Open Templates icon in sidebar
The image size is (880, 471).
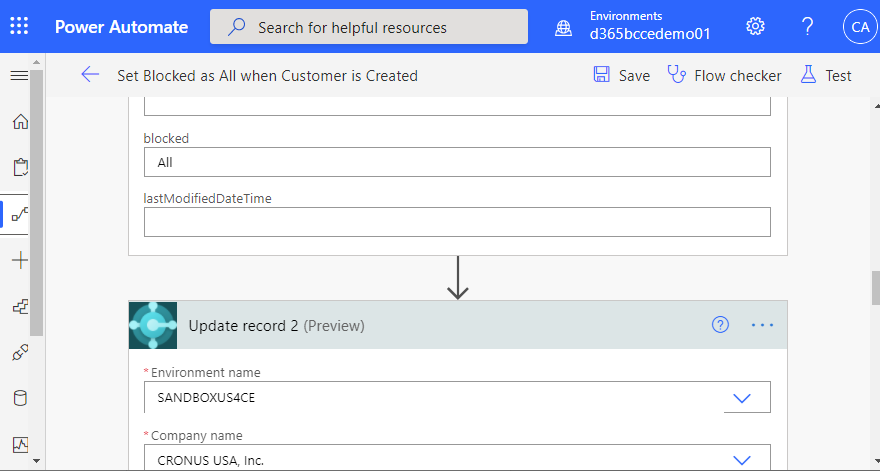(19, 306)
